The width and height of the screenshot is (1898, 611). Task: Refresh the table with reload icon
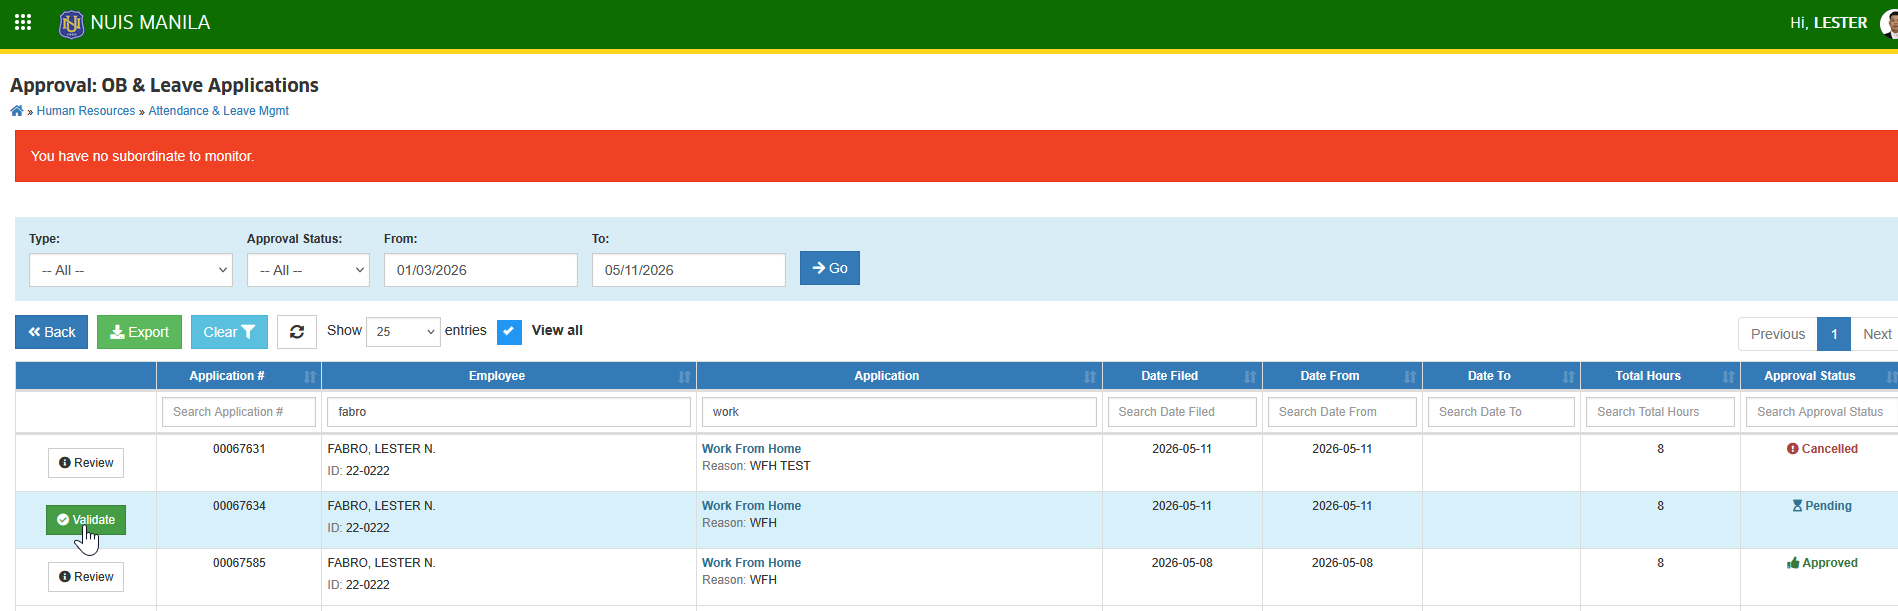(297, 332)
